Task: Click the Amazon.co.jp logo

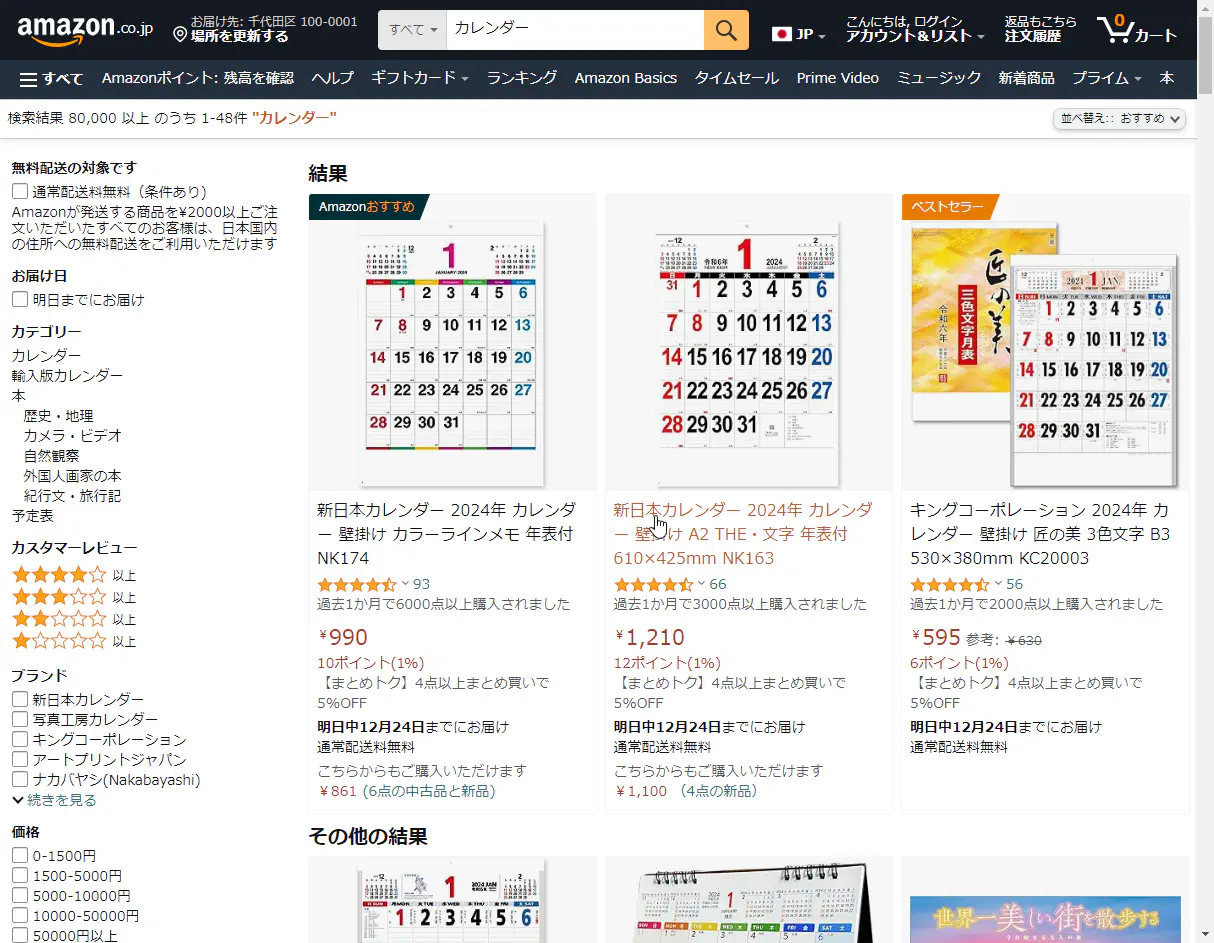Action: (x=84, y=30)
